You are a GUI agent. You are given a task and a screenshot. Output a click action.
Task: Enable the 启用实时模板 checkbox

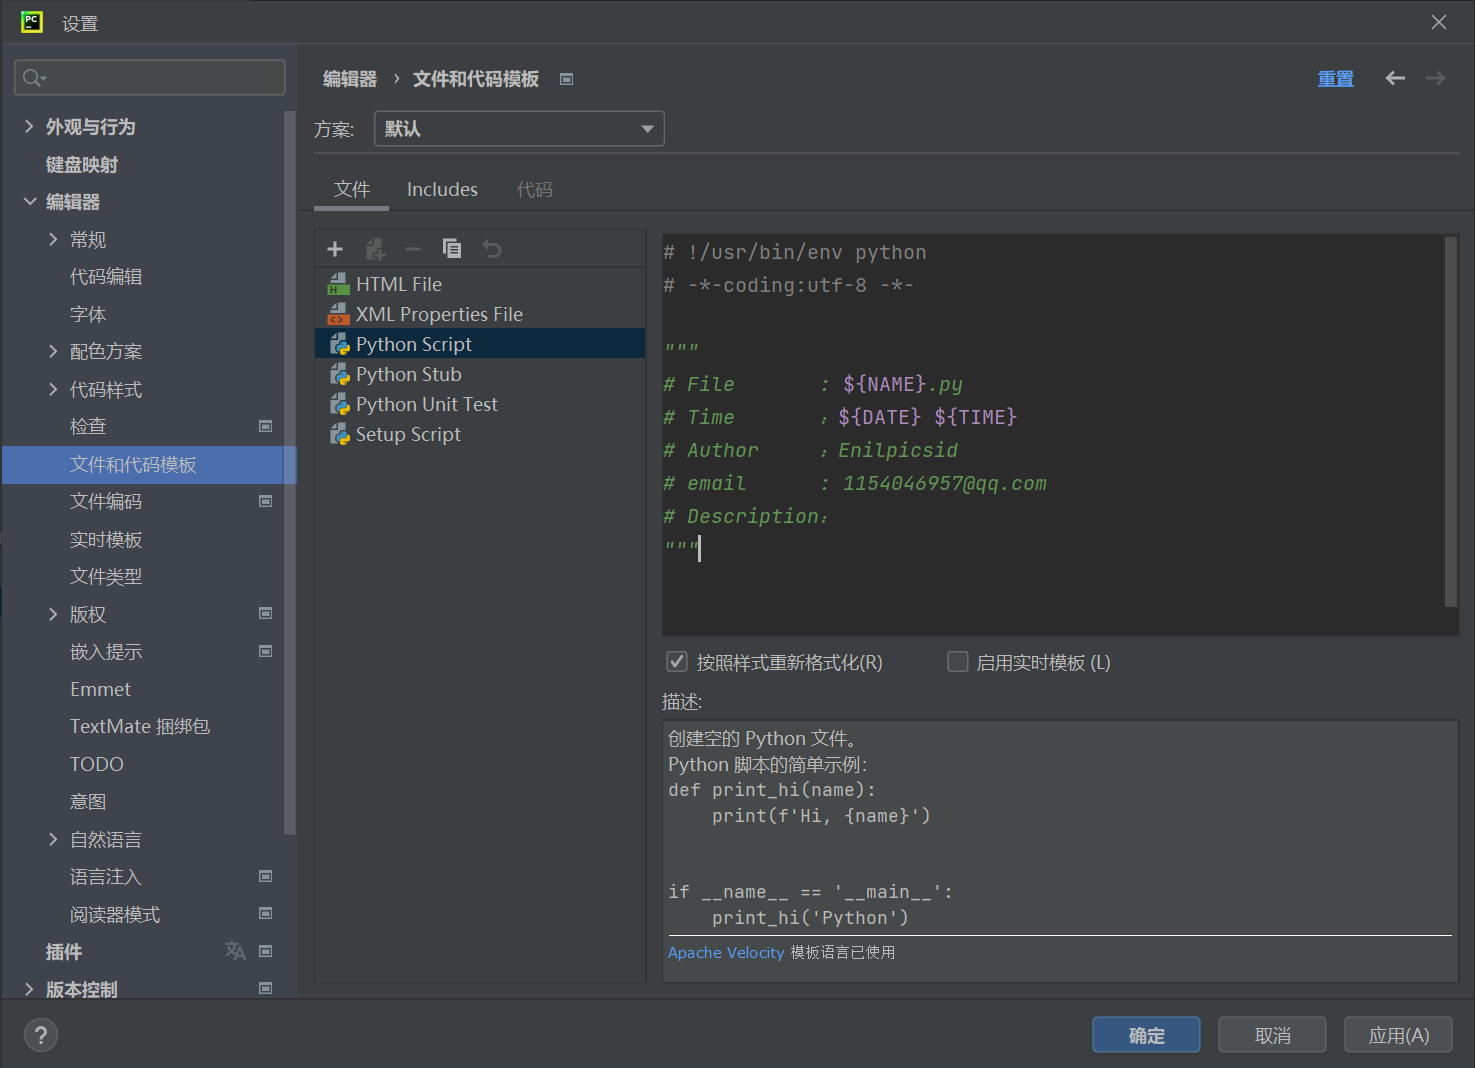pyautogui.click(x=958, y=662)
